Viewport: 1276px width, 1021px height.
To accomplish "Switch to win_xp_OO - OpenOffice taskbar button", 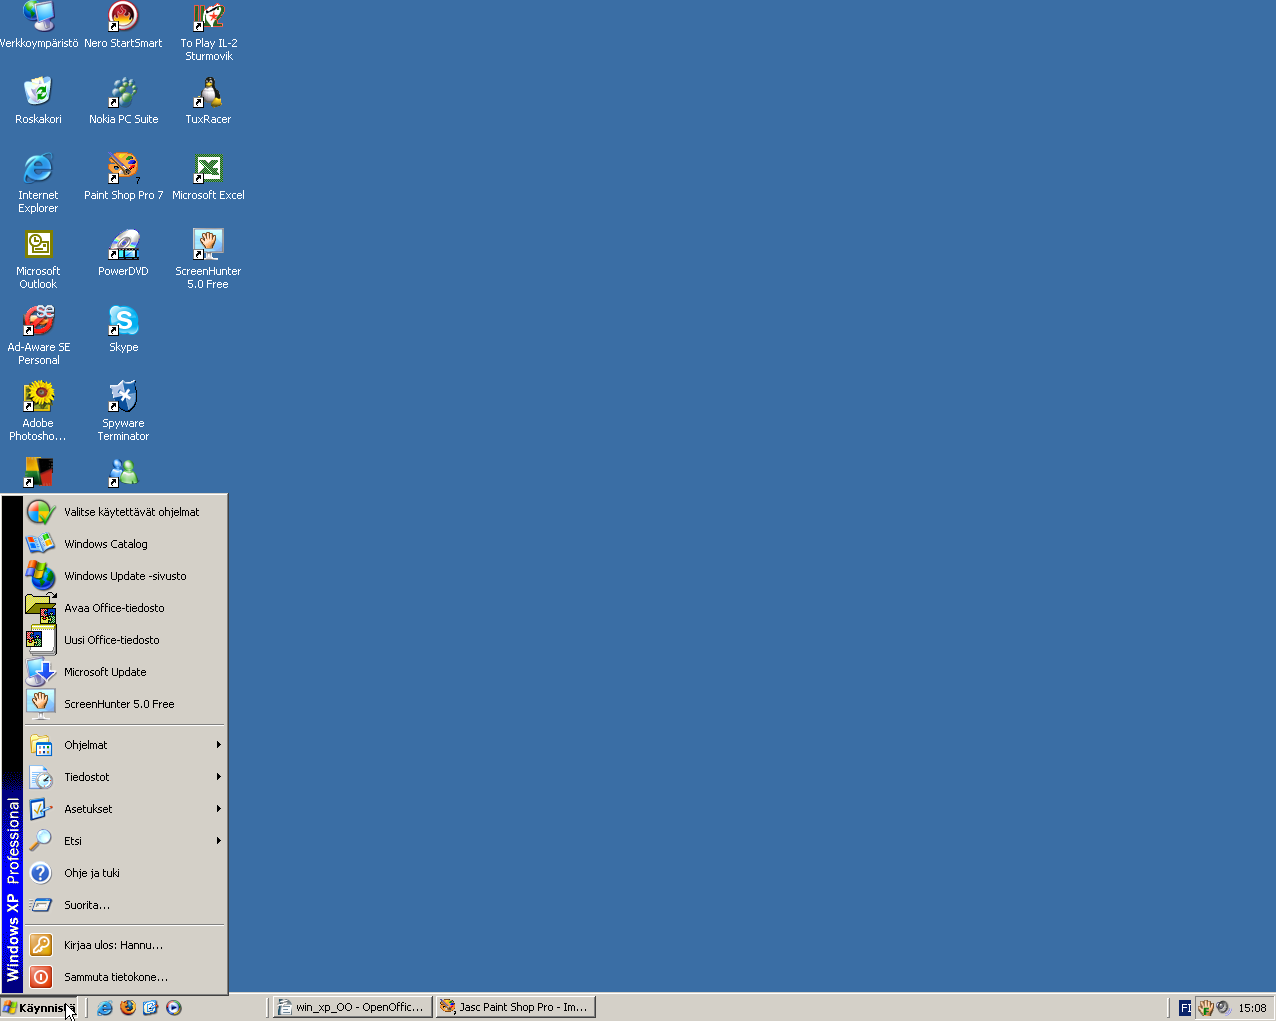I will pos(353,1007).
